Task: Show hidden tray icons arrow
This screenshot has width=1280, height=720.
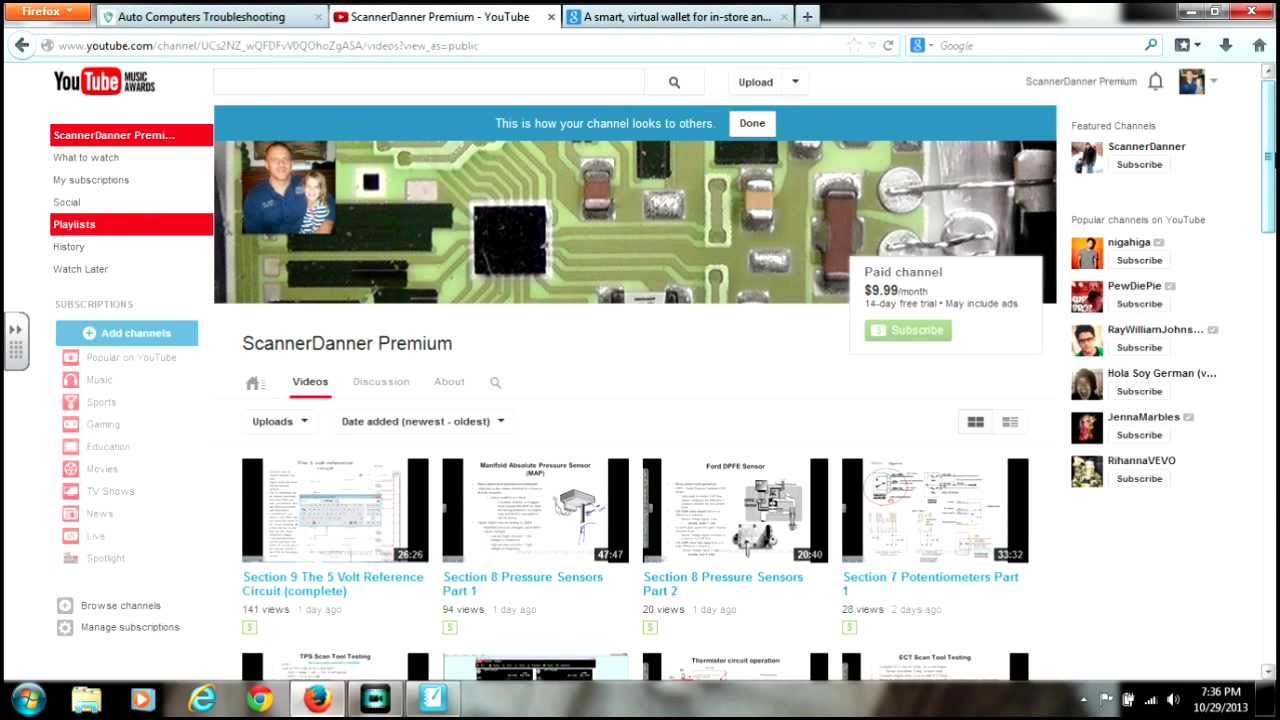Action: (1084, 699)
